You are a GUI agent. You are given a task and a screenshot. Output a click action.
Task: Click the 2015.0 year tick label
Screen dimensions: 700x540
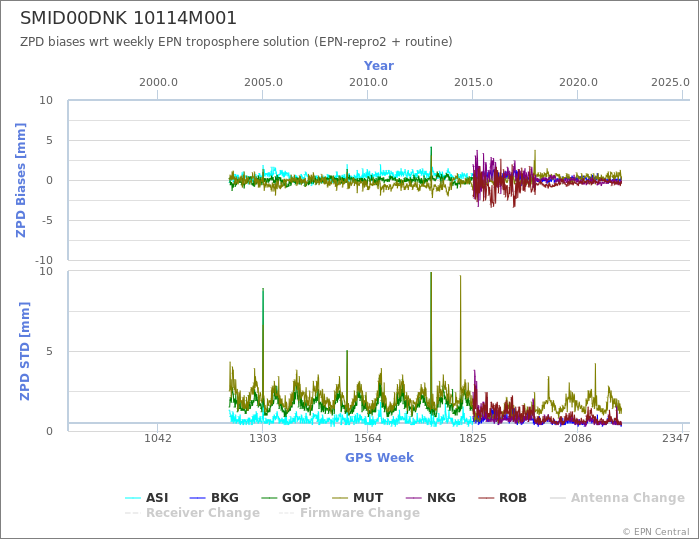[473, 83]
